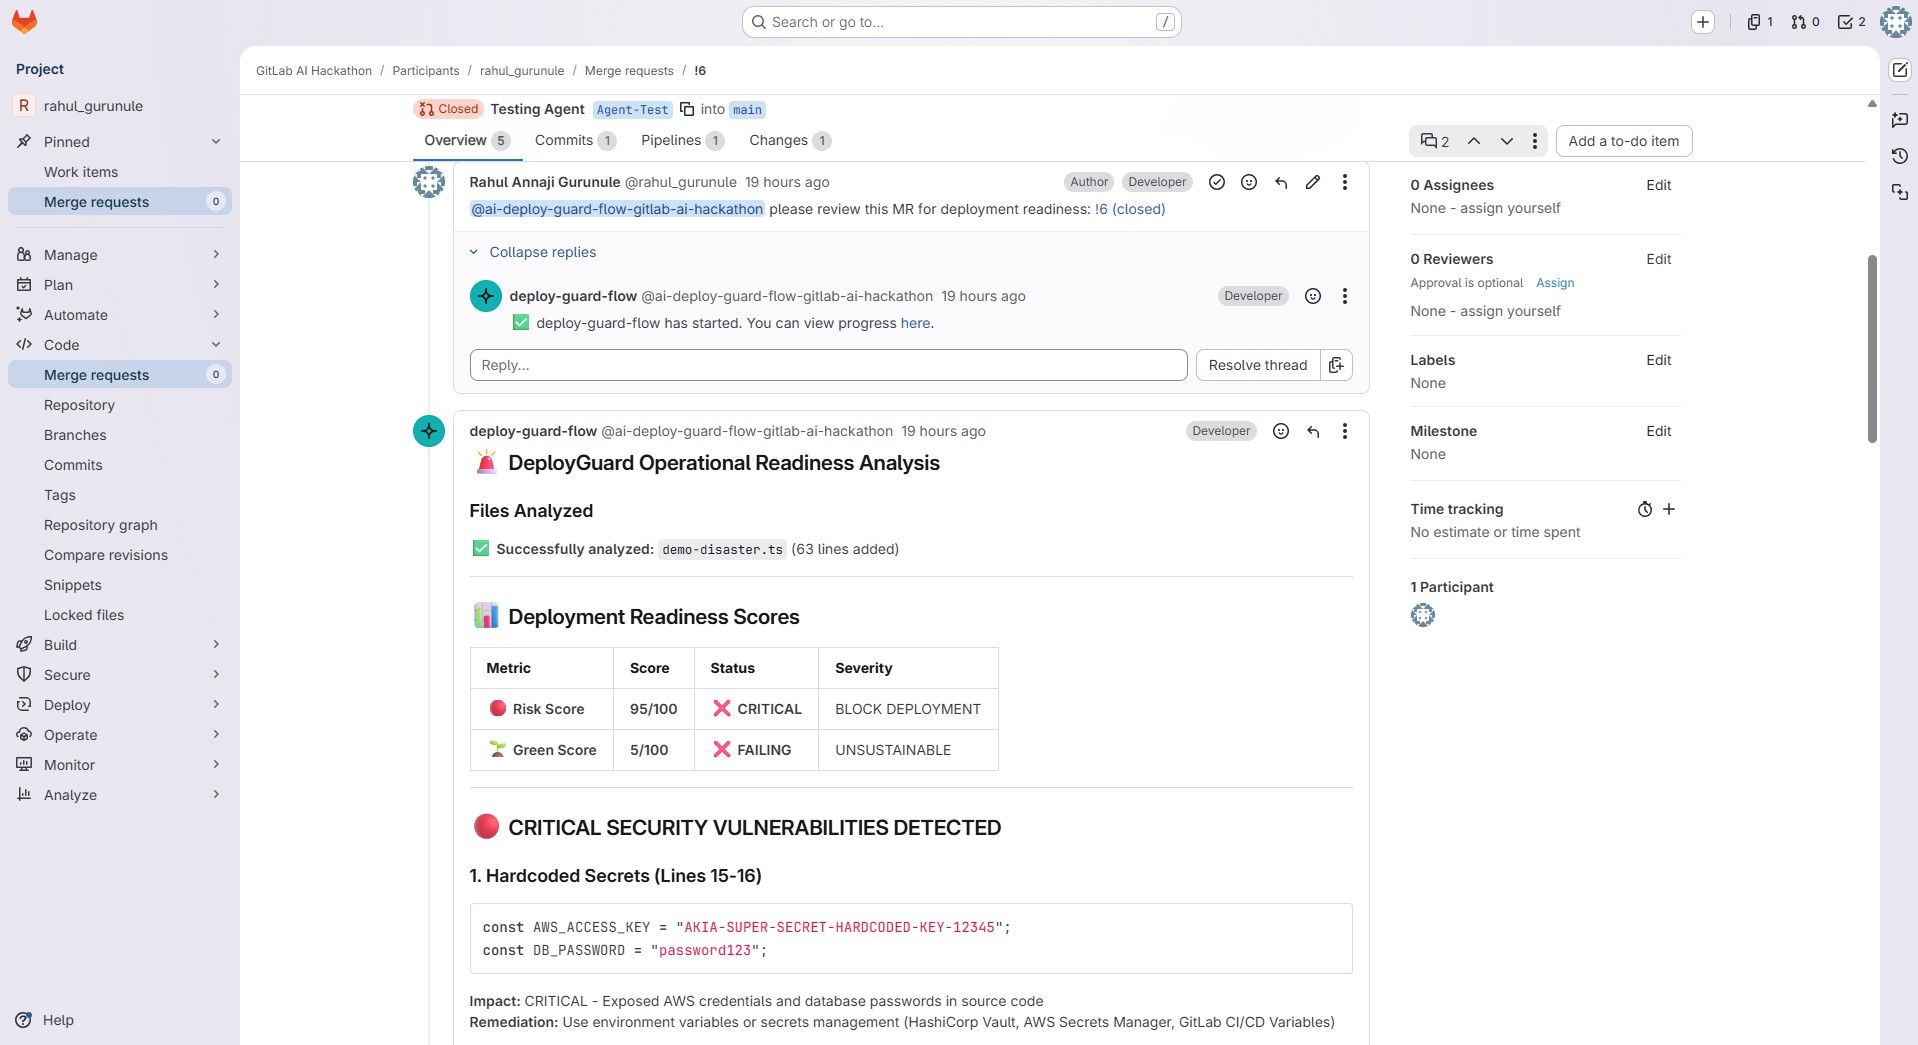Open the topmost pencil icon in the right rail
This screenshot has height=1045, width=1918.
point(1900,70)
